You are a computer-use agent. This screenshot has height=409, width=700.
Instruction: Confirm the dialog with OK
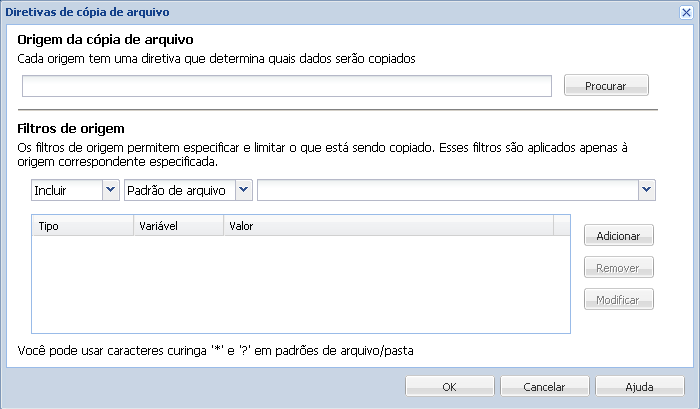coord(449,387)
